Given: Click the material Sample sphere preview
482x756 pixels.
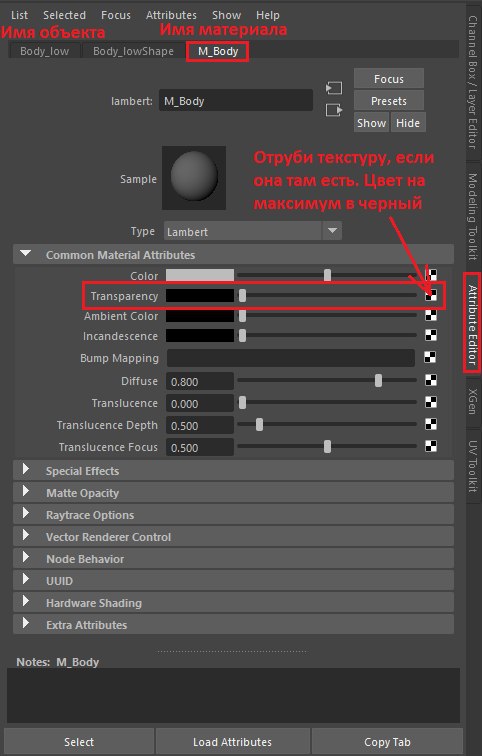Looking at the screenshot, I should [194, 177].
